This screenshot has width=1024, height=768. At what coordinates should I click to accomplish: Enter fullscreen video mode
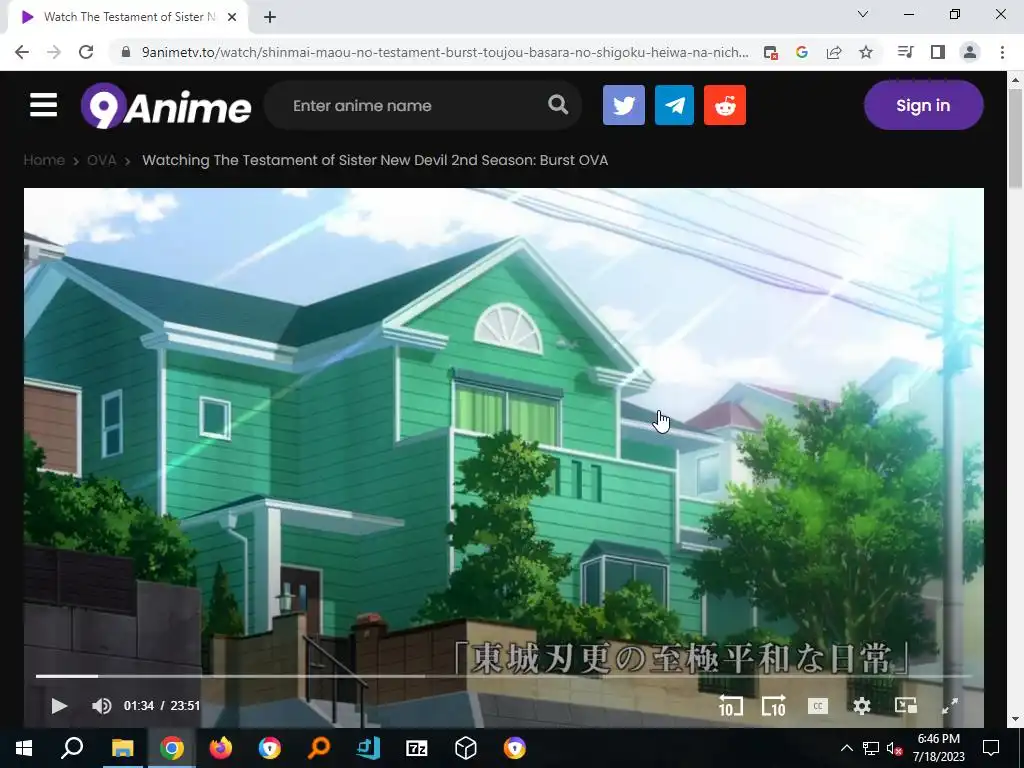[x=950, y=705]
